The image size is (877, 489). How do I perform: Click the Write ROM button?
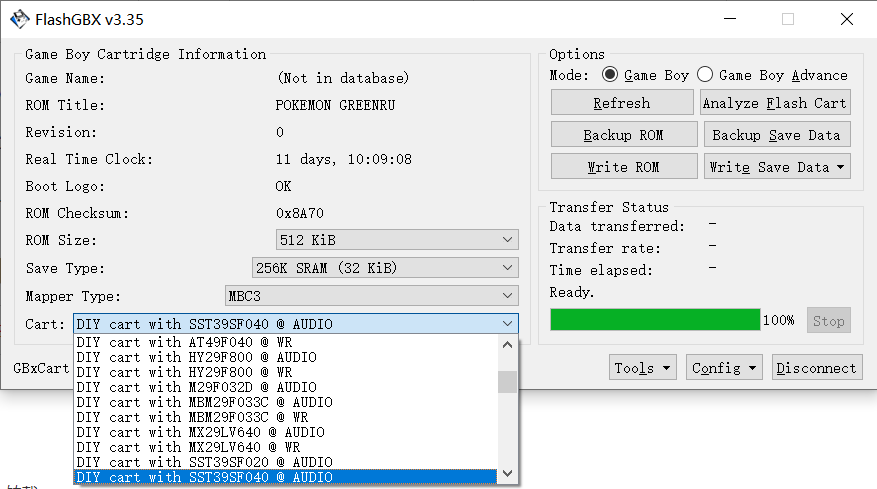pyautogui.click(x=621, y=167)
